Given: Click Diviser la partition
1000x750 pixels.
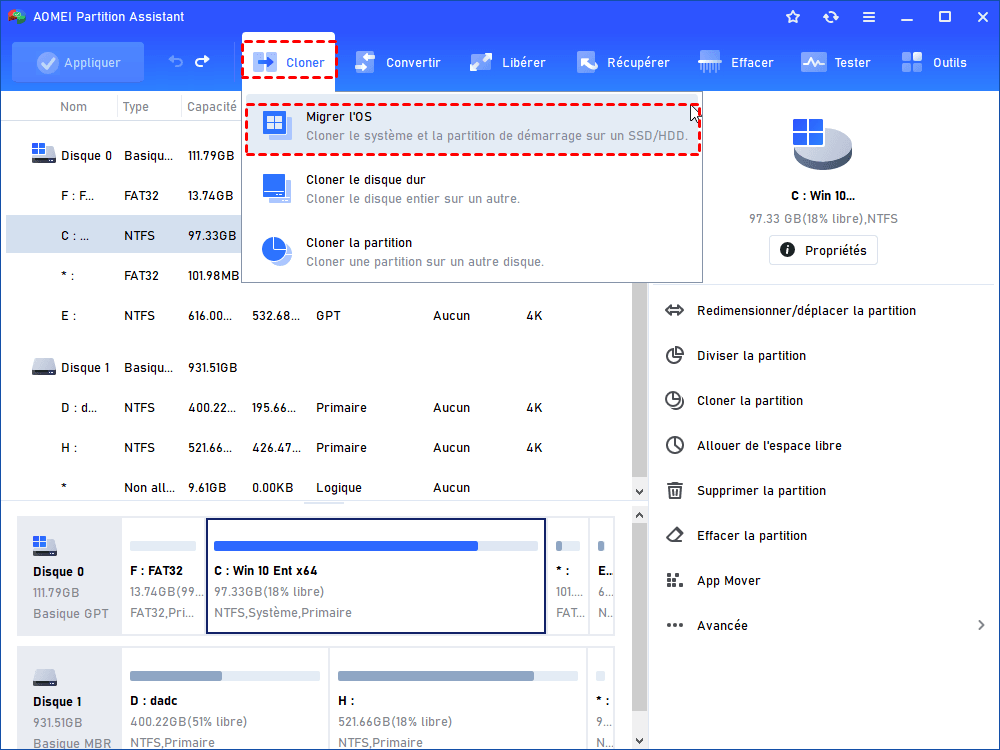Looking at the screenshot, I should (751, 355).
